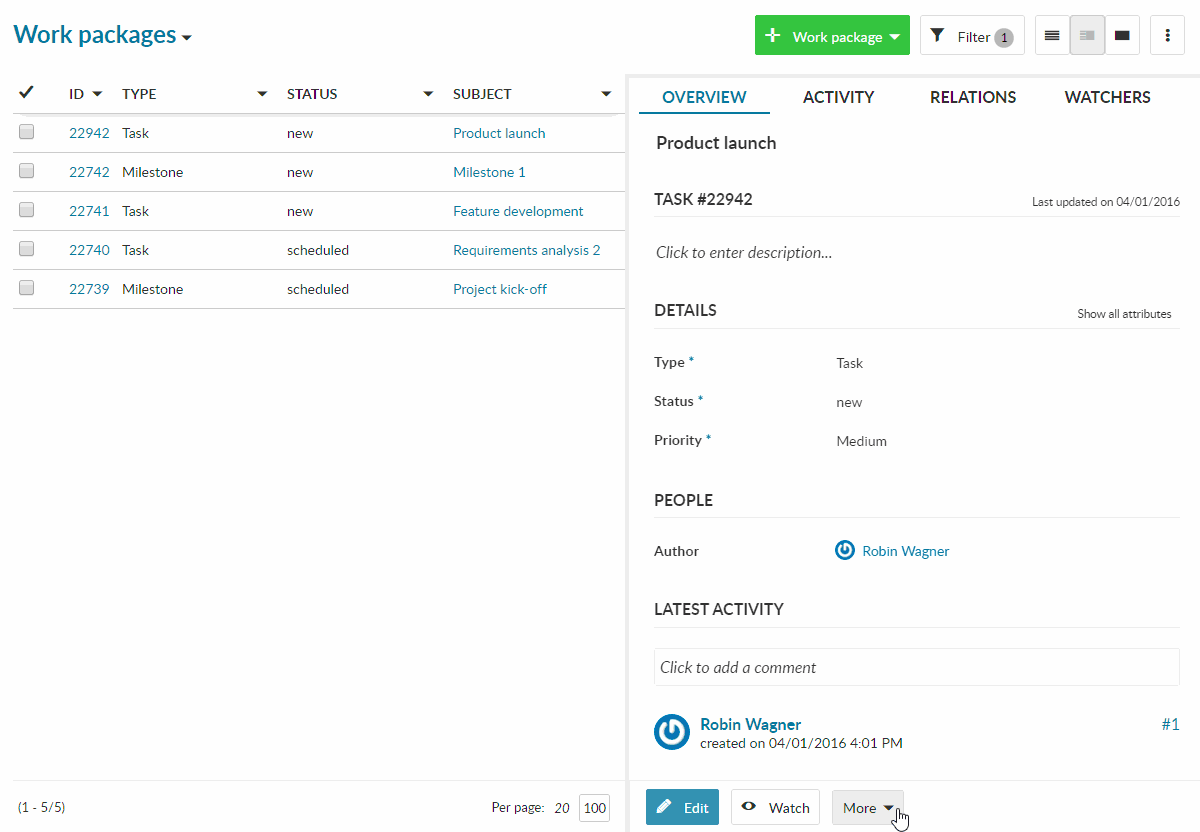Click Robin Wagner's avatar in Latest Activity

click(x=671, y=732)
